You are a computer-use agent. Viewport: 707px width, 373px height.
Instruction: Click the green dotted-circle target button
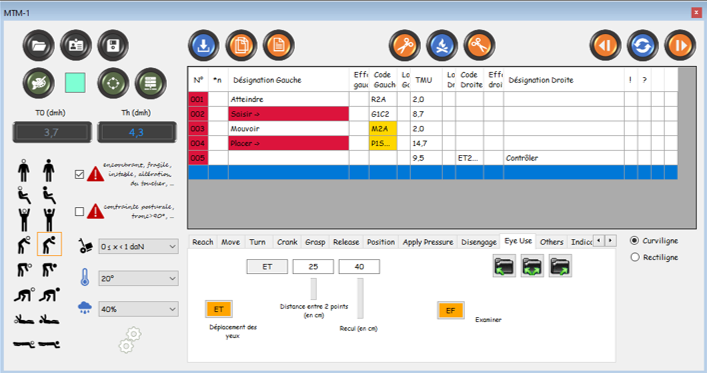point(113,83)
